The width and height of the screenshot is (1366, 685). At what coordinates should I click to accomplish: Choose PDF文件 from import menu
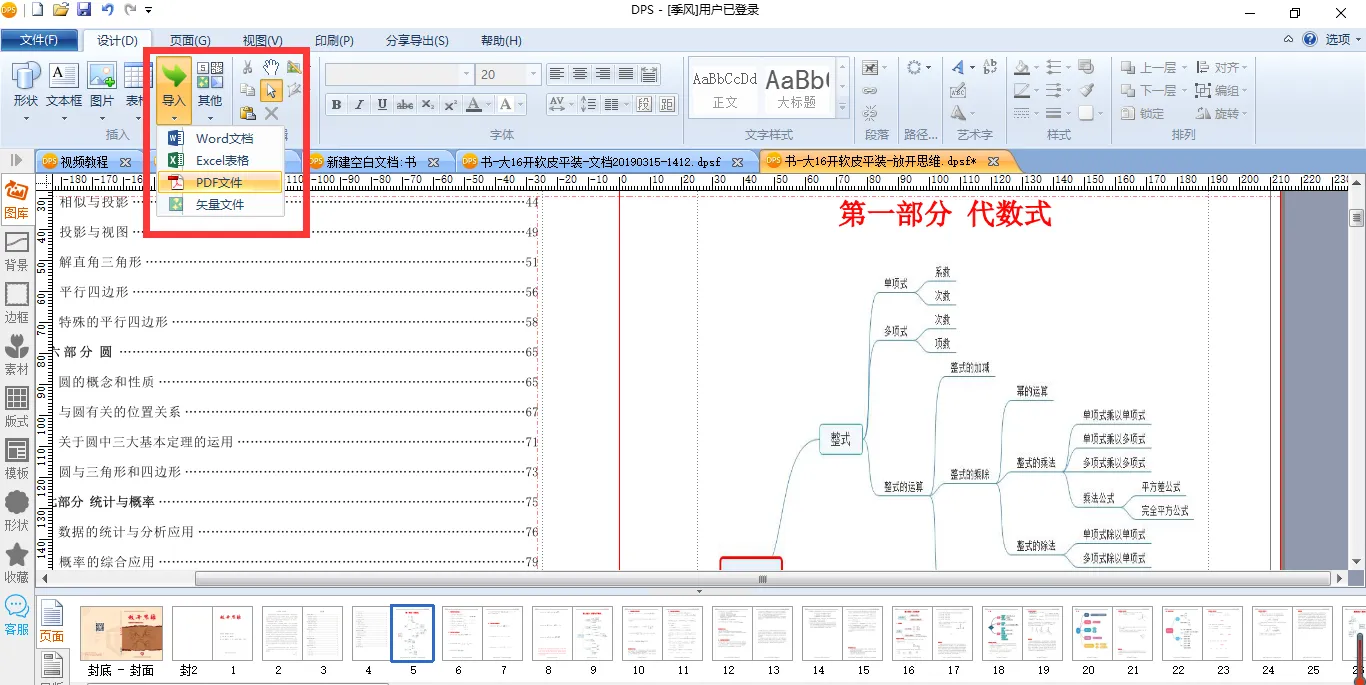[218, 182]
